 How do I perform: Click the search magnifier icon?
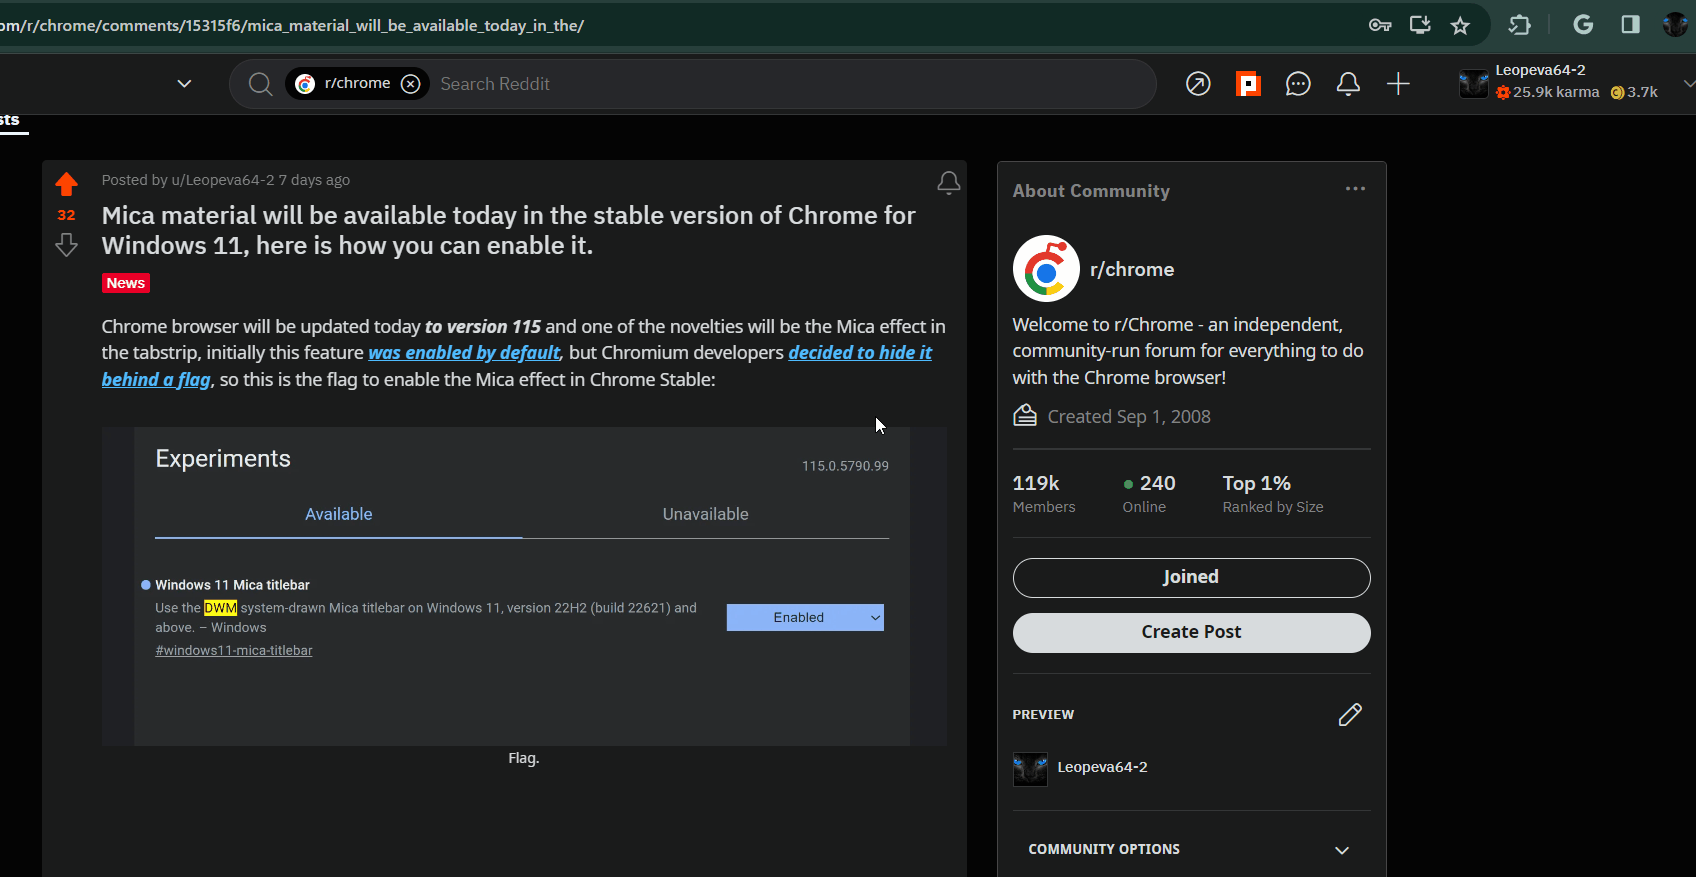tap(260, 84)
